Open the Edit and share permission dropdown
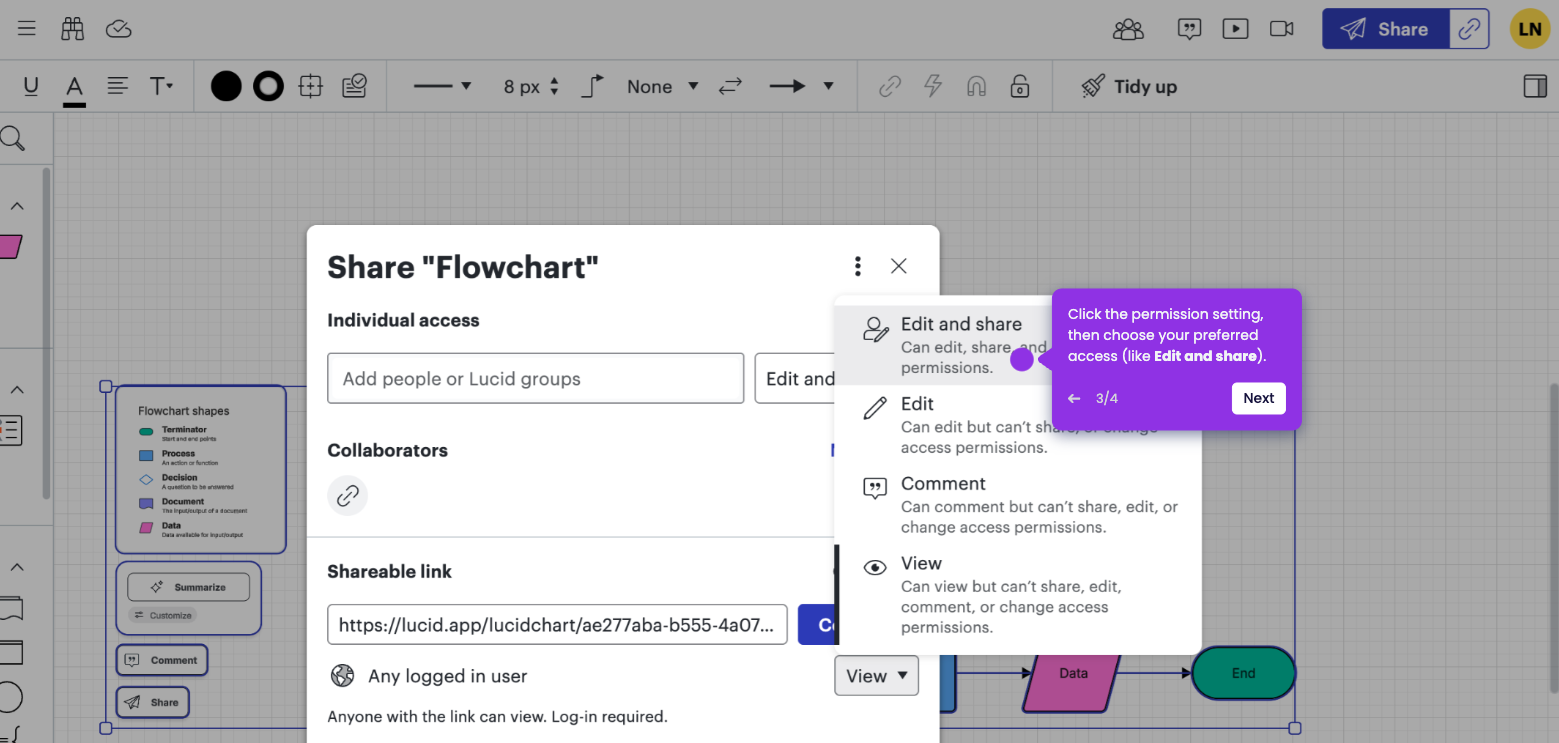Screen dimensions: 1559x743 796,378
